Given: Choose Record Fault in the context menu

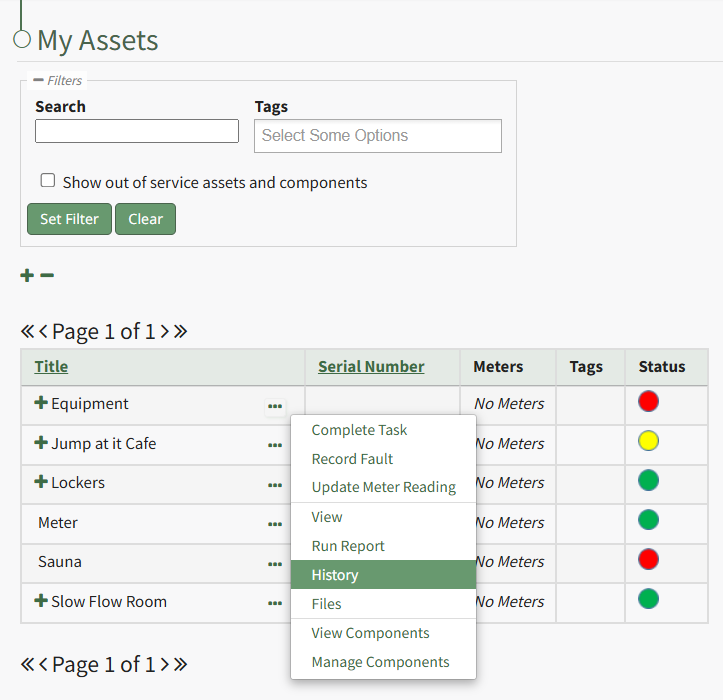Looking at the screenshot, I should 352,459.
